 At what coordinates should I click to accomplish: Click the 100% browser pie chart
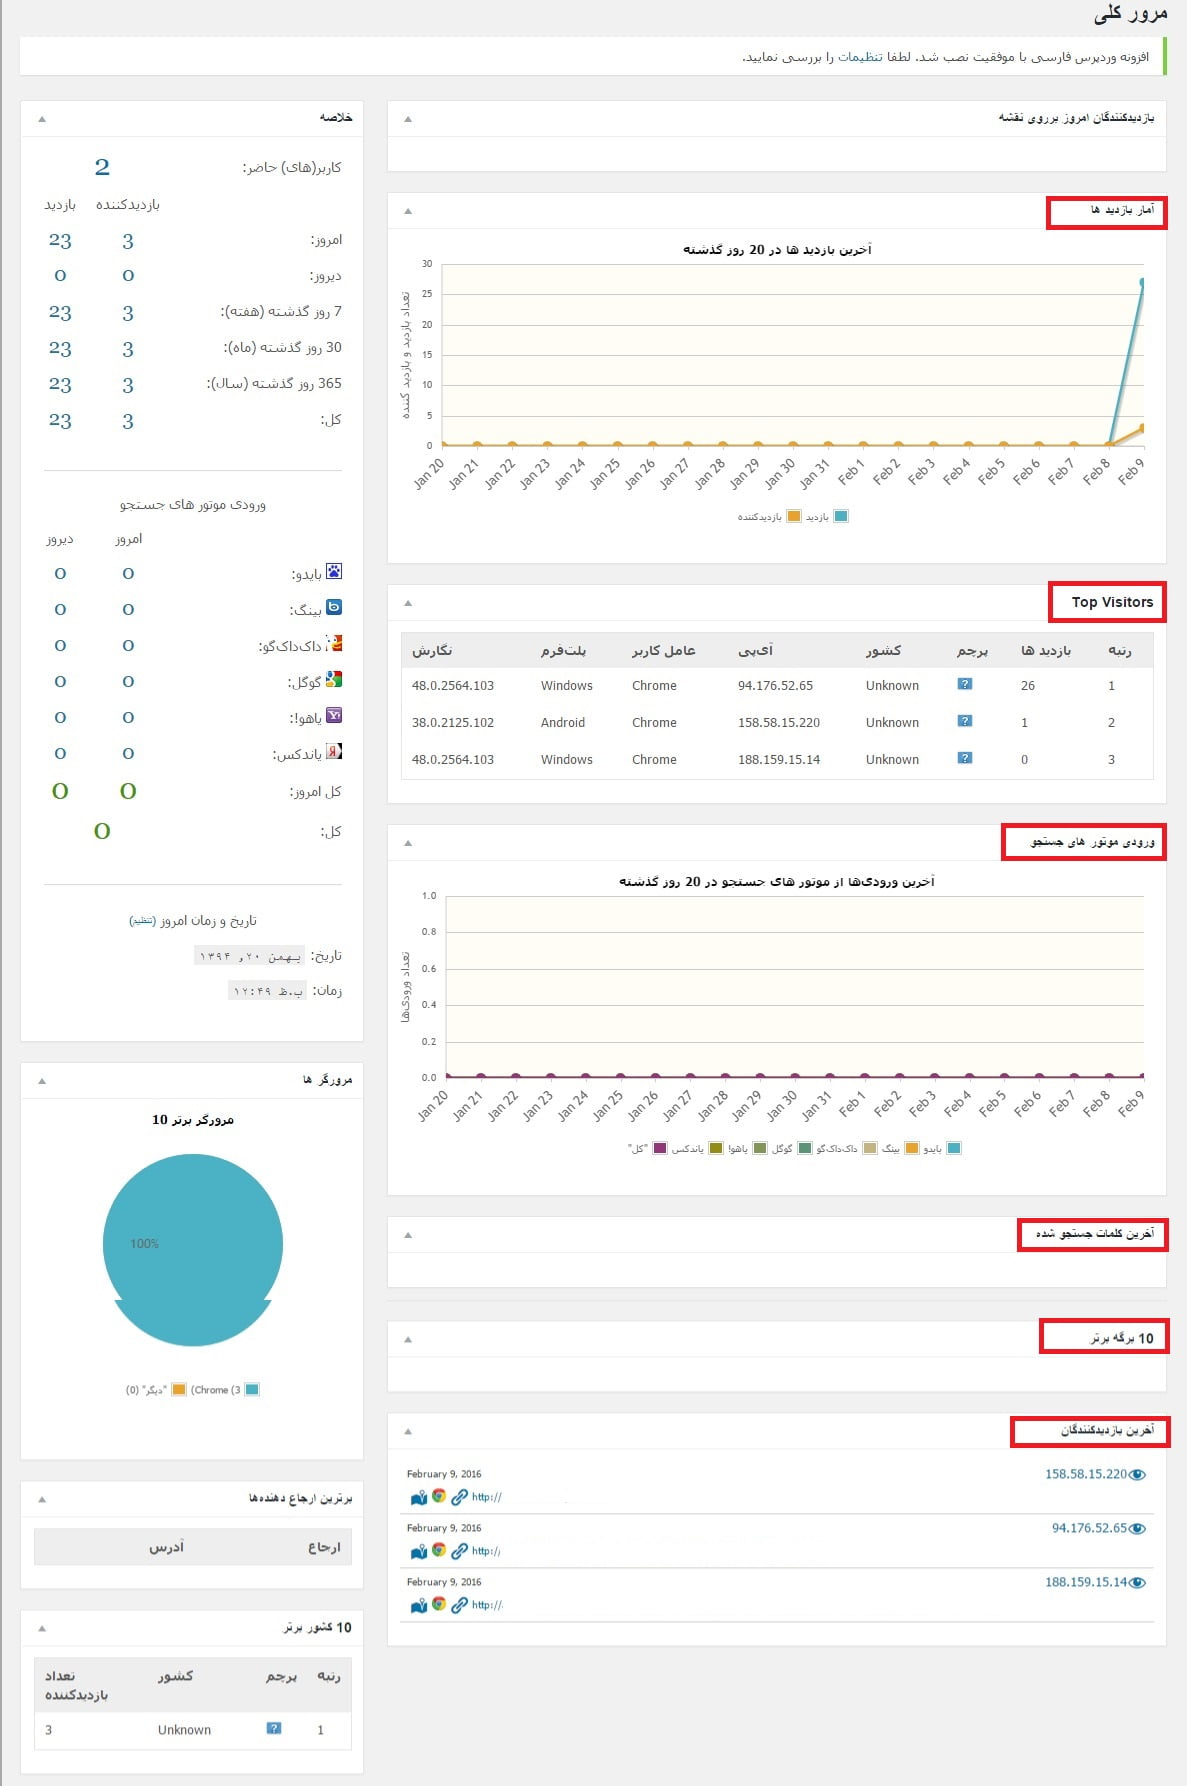pos(193,1249)
